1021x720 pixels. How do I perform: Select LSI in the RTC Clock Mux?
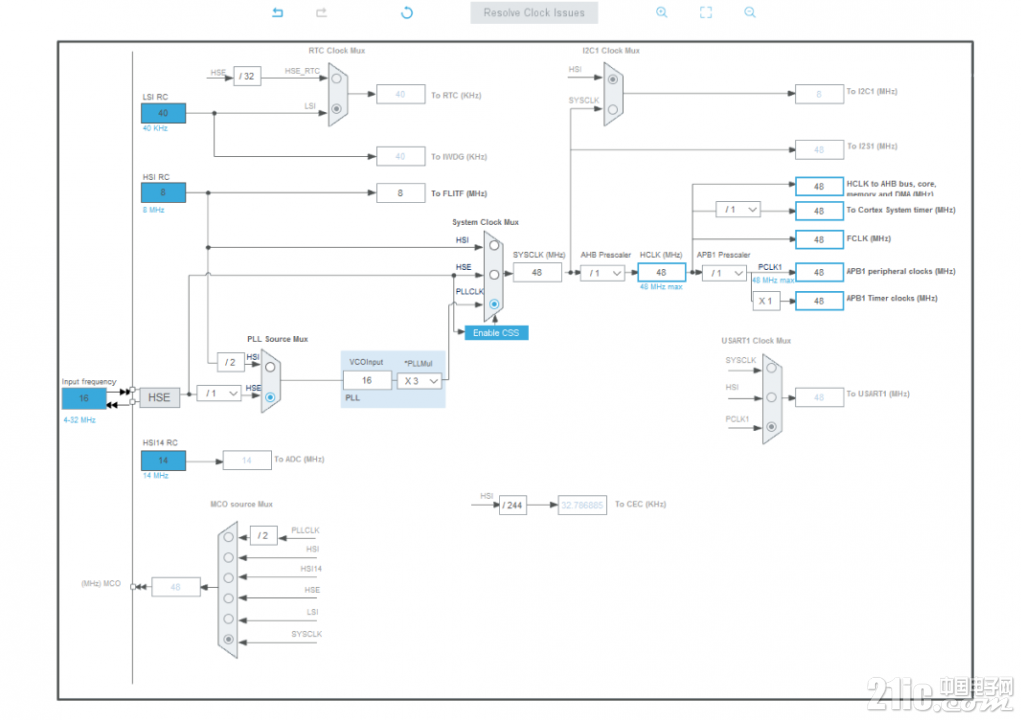pyautogui.click(x=337, y=109)
